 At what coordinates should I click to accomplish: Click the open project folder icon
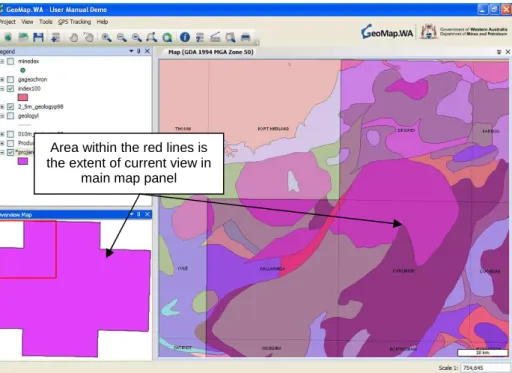[x=23, y=37]
